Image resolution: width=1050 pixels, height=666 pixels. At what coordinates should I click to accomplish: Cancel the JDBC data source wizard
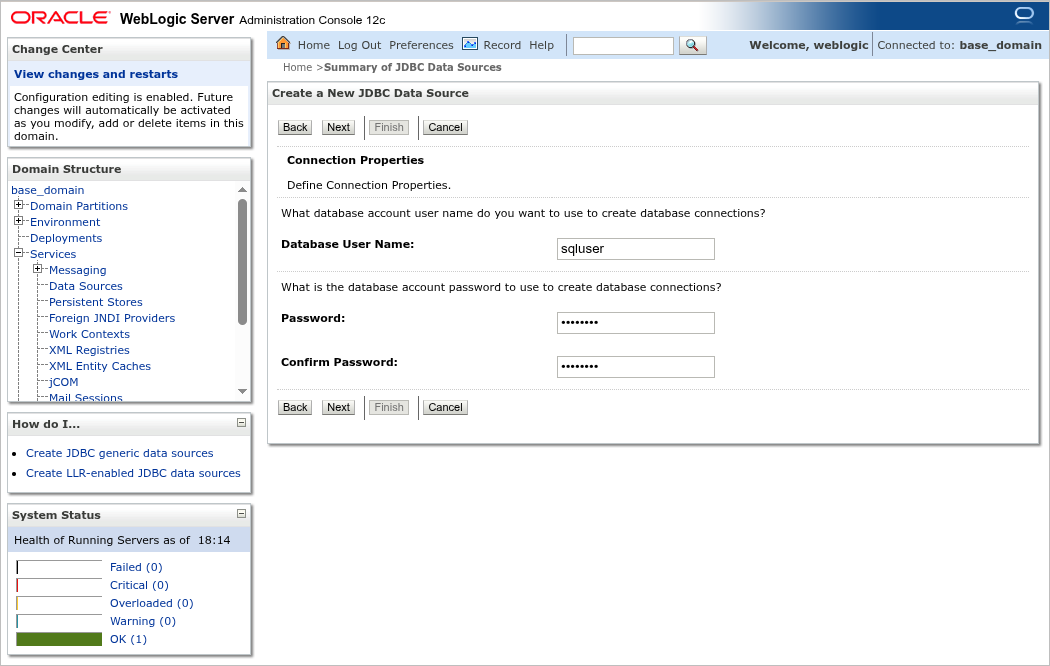pyautogui.click(x=444, y=127)
